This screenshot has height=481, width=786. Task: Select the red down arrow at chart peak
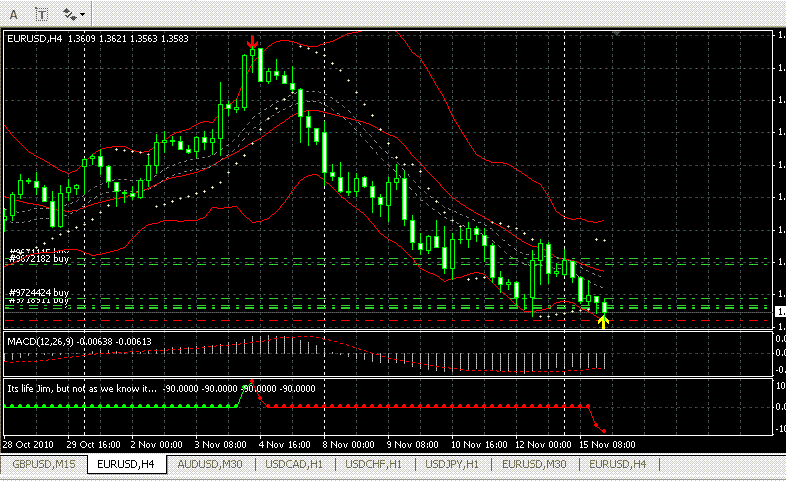252,42
